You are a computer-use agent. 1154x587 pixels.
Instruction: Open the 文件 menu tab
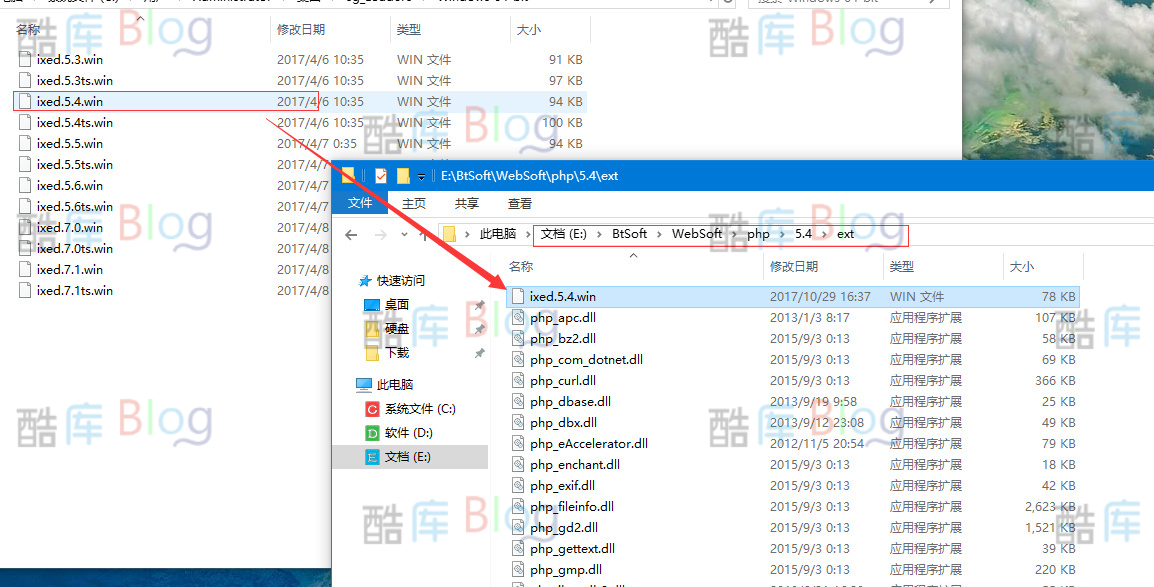[360, 203]
